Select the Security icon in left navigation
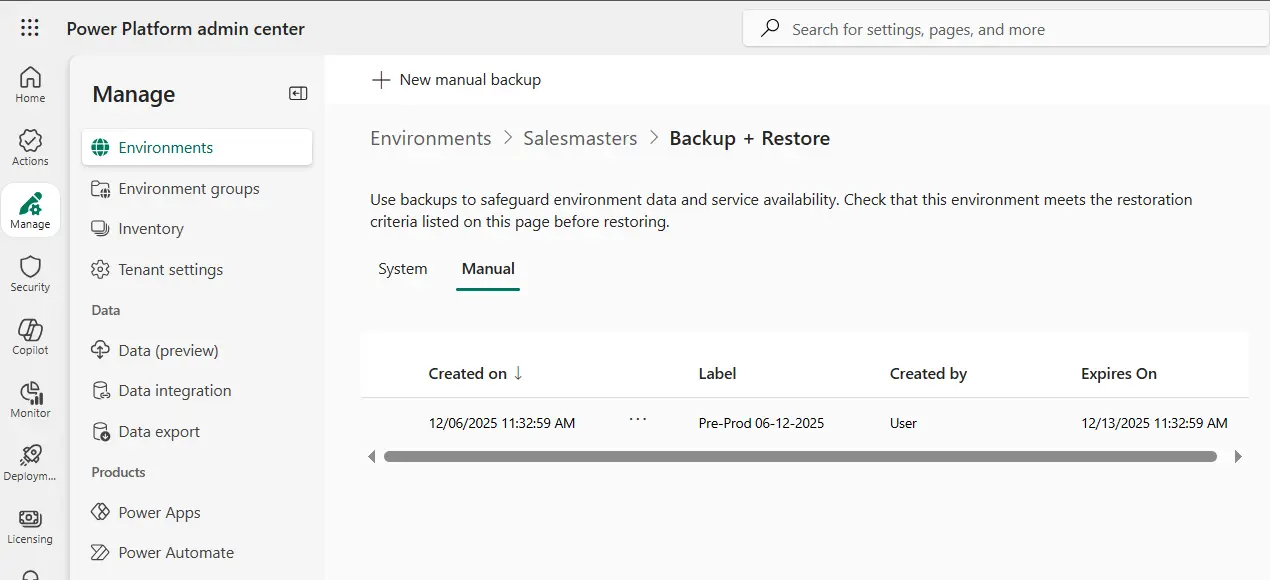Image resolution: width=1270 pixels, height=580 pixels. click(29, 271)
